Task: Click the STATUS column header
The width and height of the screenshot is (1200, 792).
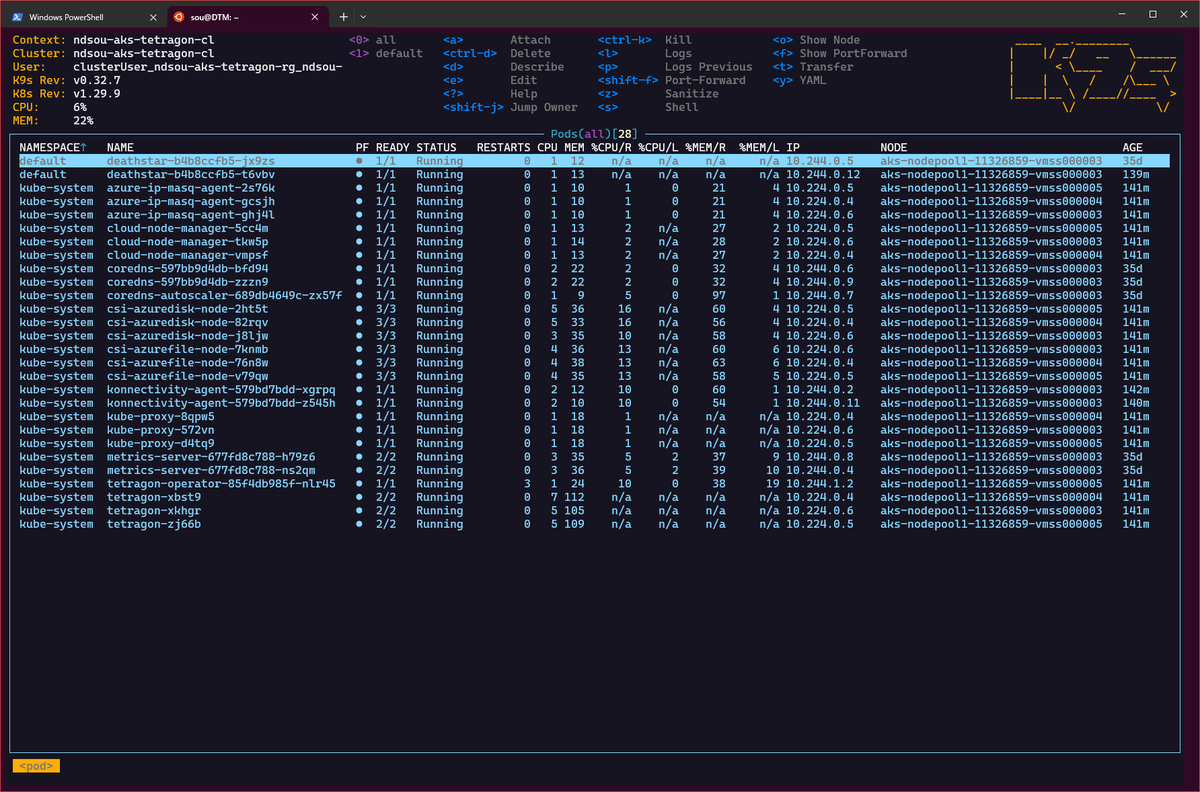Action: click(x=436, y=147)
